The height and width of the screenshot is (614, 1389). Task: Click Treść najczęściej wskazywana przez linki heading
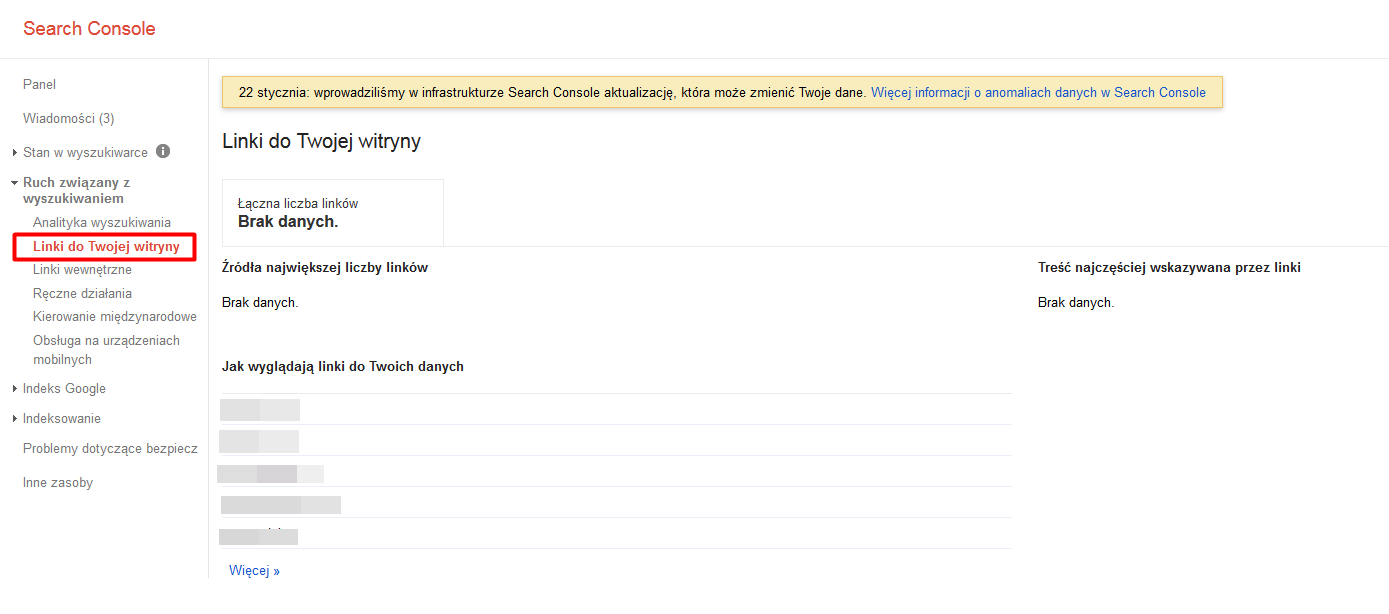click(1169, 267)
